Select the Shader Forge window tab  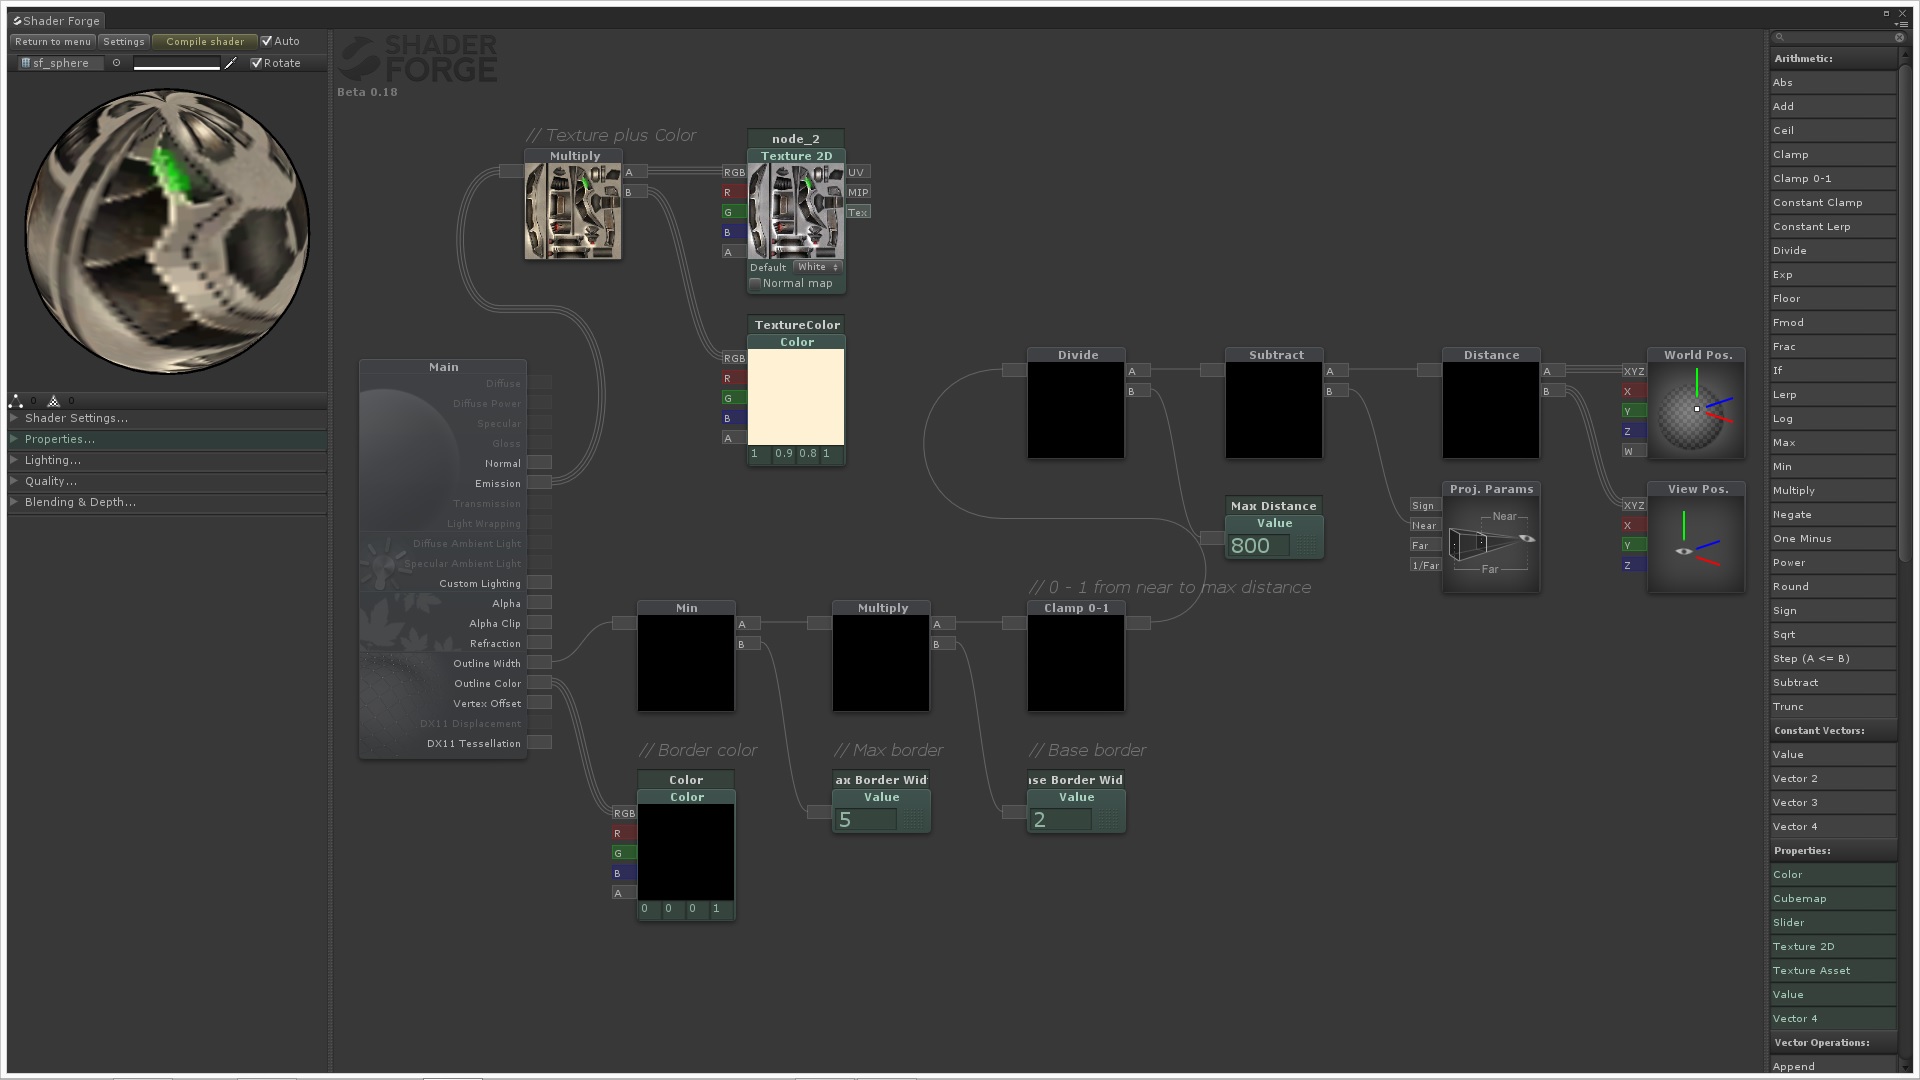tap(57, 21)
